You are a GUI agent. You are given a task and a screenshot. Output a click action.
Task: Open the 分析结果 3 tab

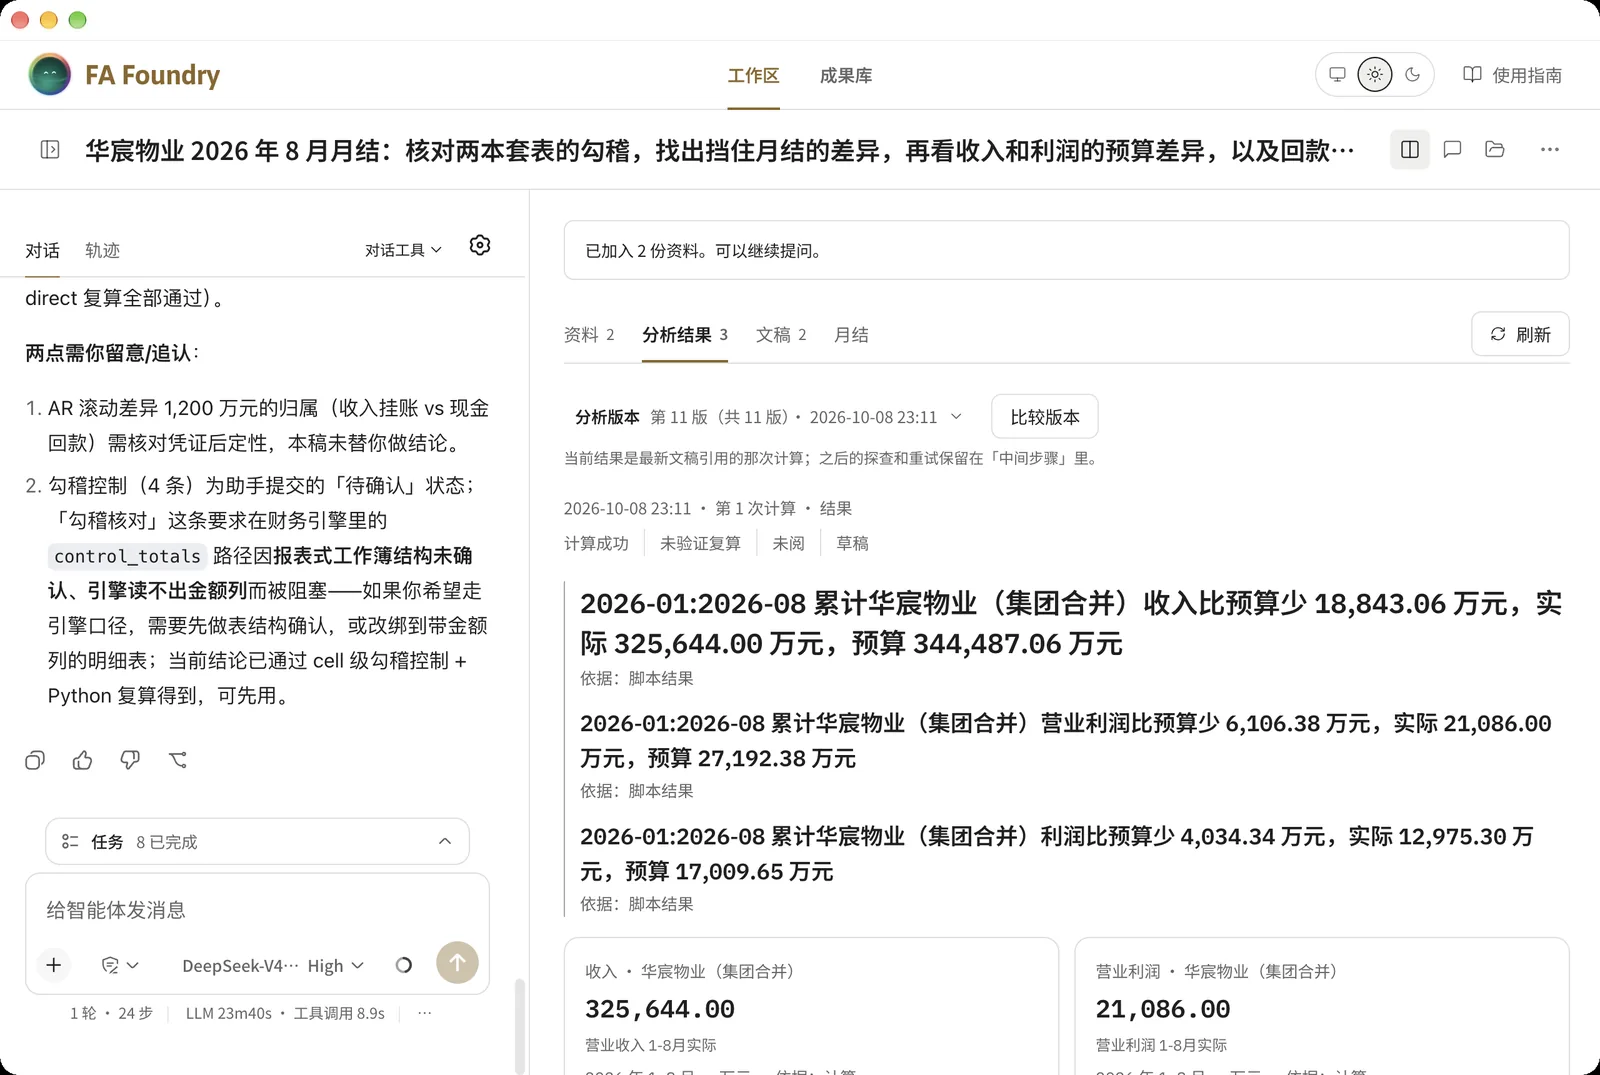(685, 335)
